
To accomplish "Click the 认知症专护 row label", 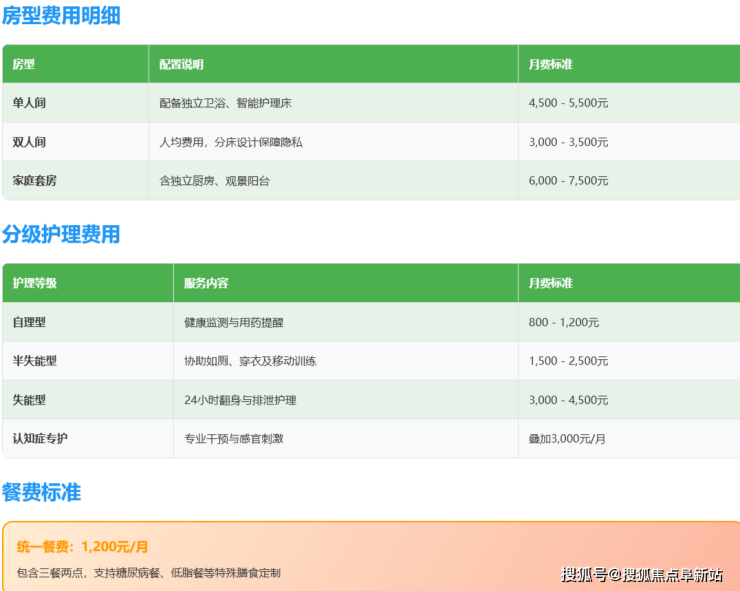I will [40, 439].
